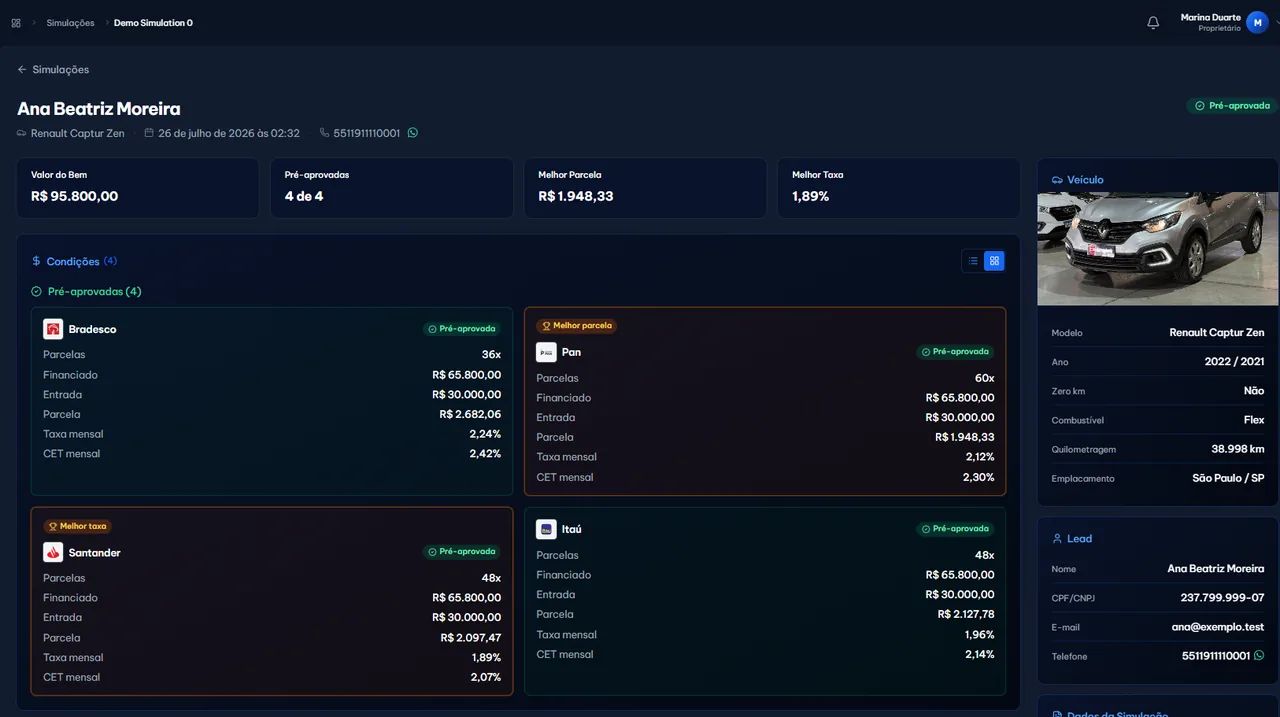Select the Pré-aprovadas 4 de 4 card
This screenshot has height=717, width=1280.
(x=391, y=188)
